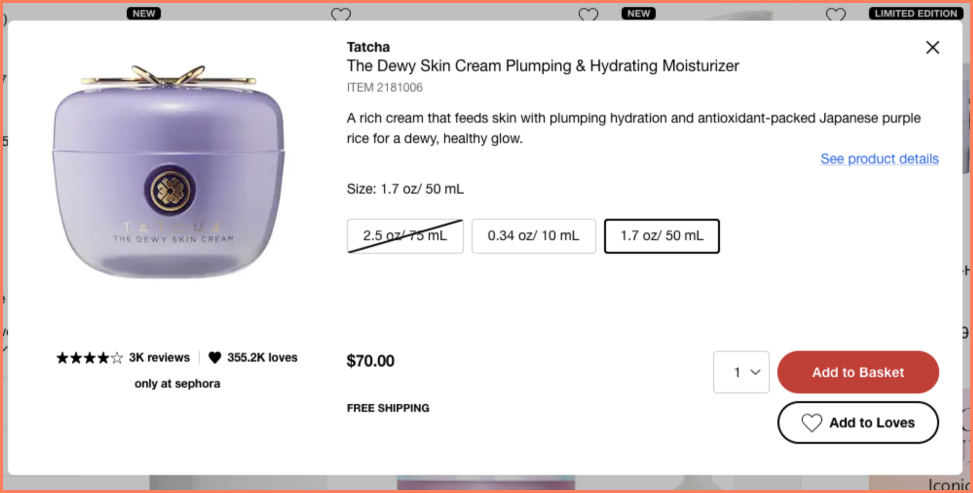Open the 3K reviews link
This screenshot has height=493, width=973.
pos(159,357)
